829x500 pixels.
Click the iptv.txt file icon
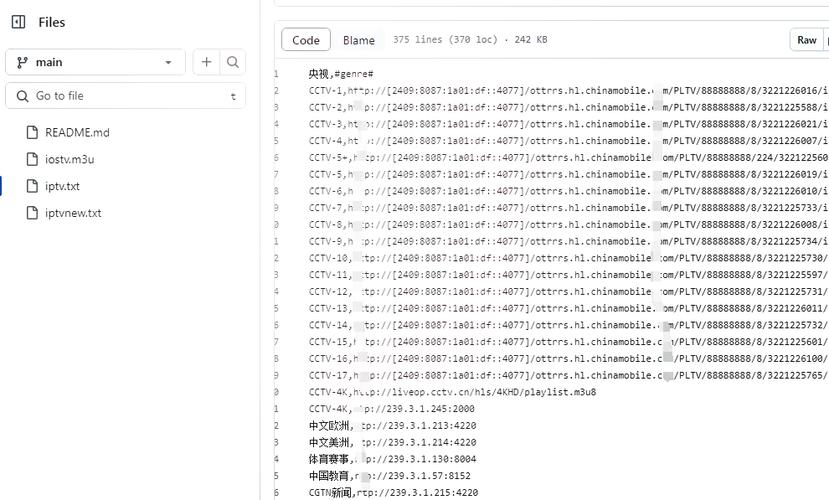click(x=32, y=186)
